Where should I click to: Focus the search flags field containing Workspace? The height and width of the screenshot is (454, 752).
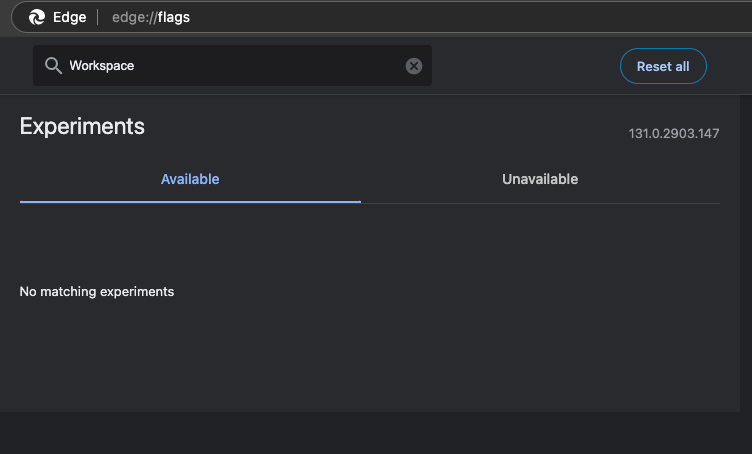pos(230,66)
